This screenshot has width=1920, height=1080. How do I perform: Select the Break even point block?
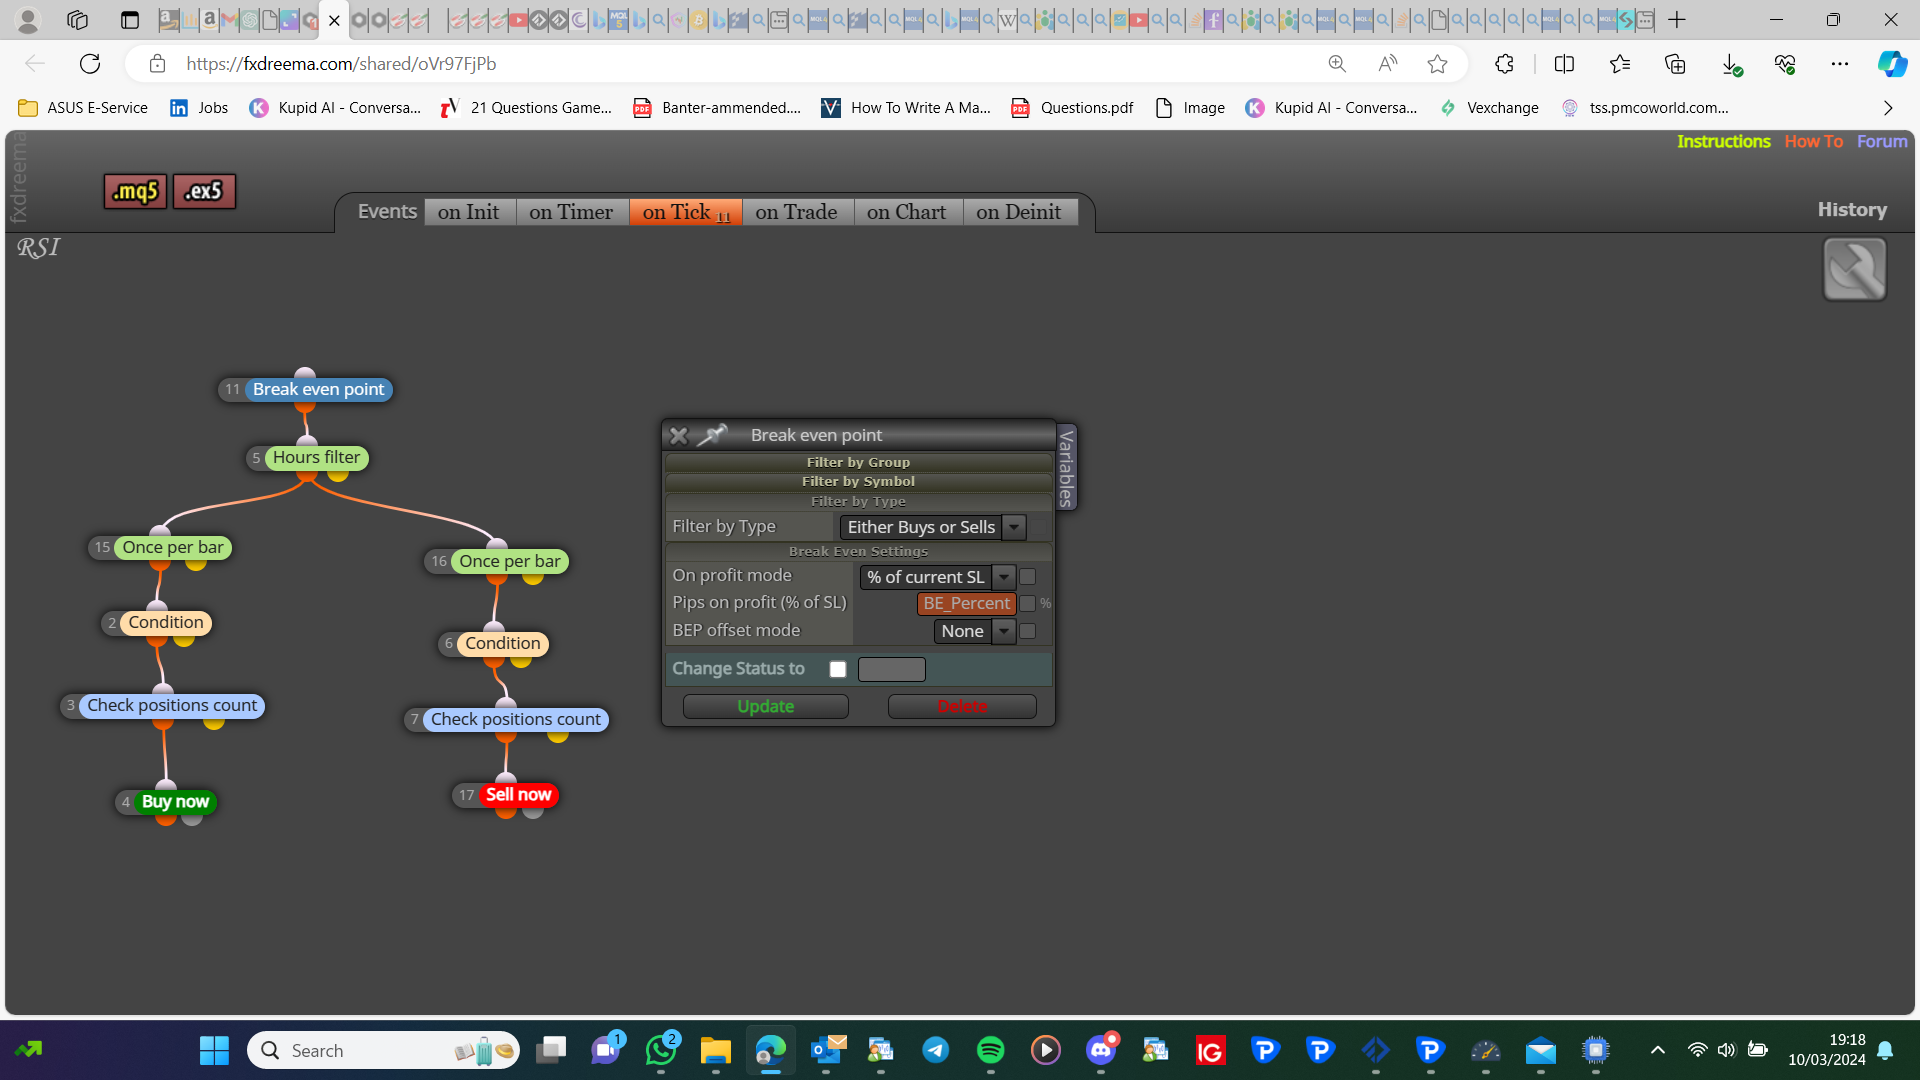click(x=318, y=390)
